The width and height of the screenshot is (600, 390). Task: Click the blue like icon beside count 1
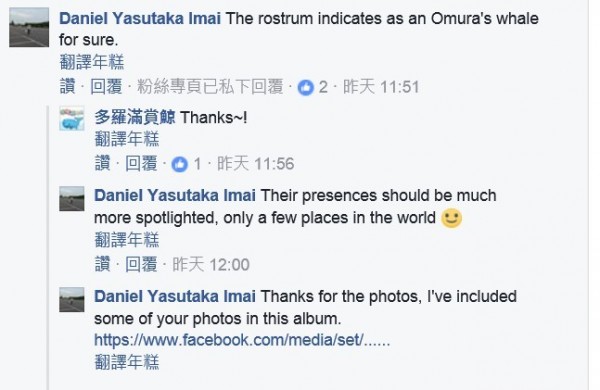coord(179,165)
